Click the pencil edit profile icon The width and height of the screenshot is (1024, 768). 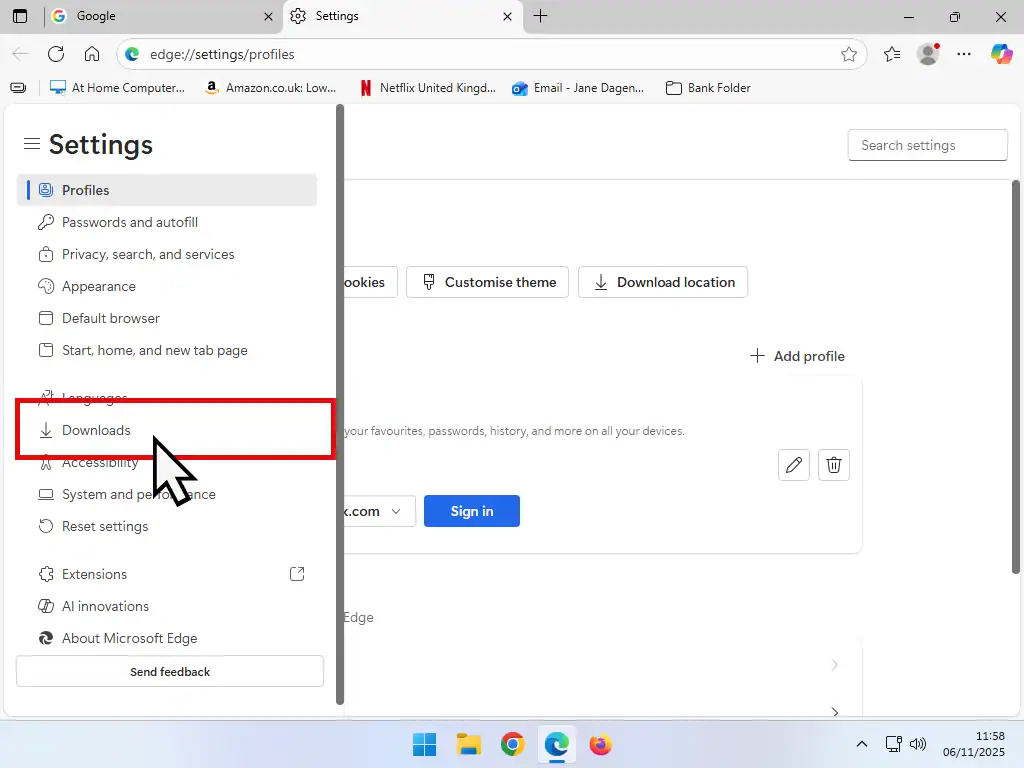(x=793, y=465)
